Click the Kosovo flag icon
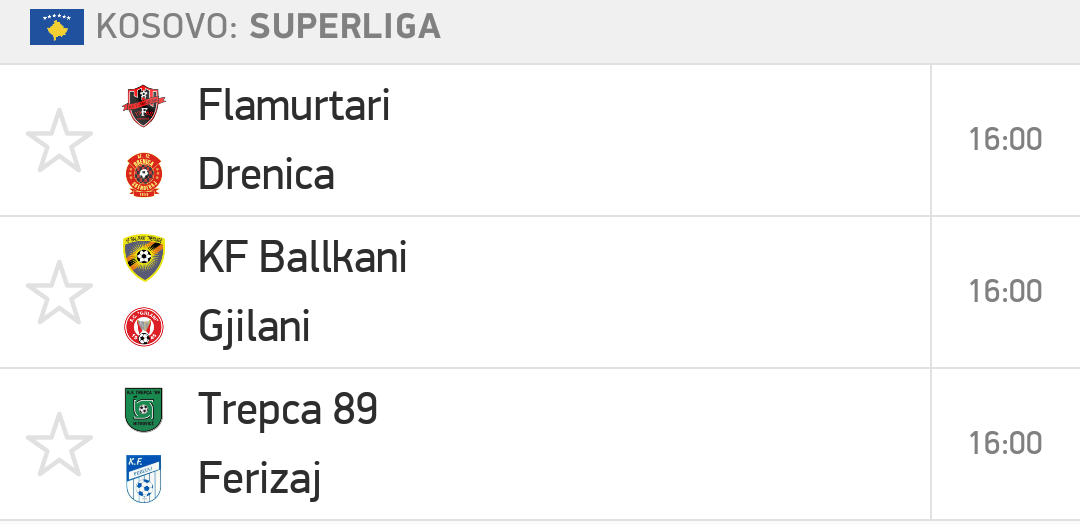This screenshot has height=525, width=1080. pos(57,27)
